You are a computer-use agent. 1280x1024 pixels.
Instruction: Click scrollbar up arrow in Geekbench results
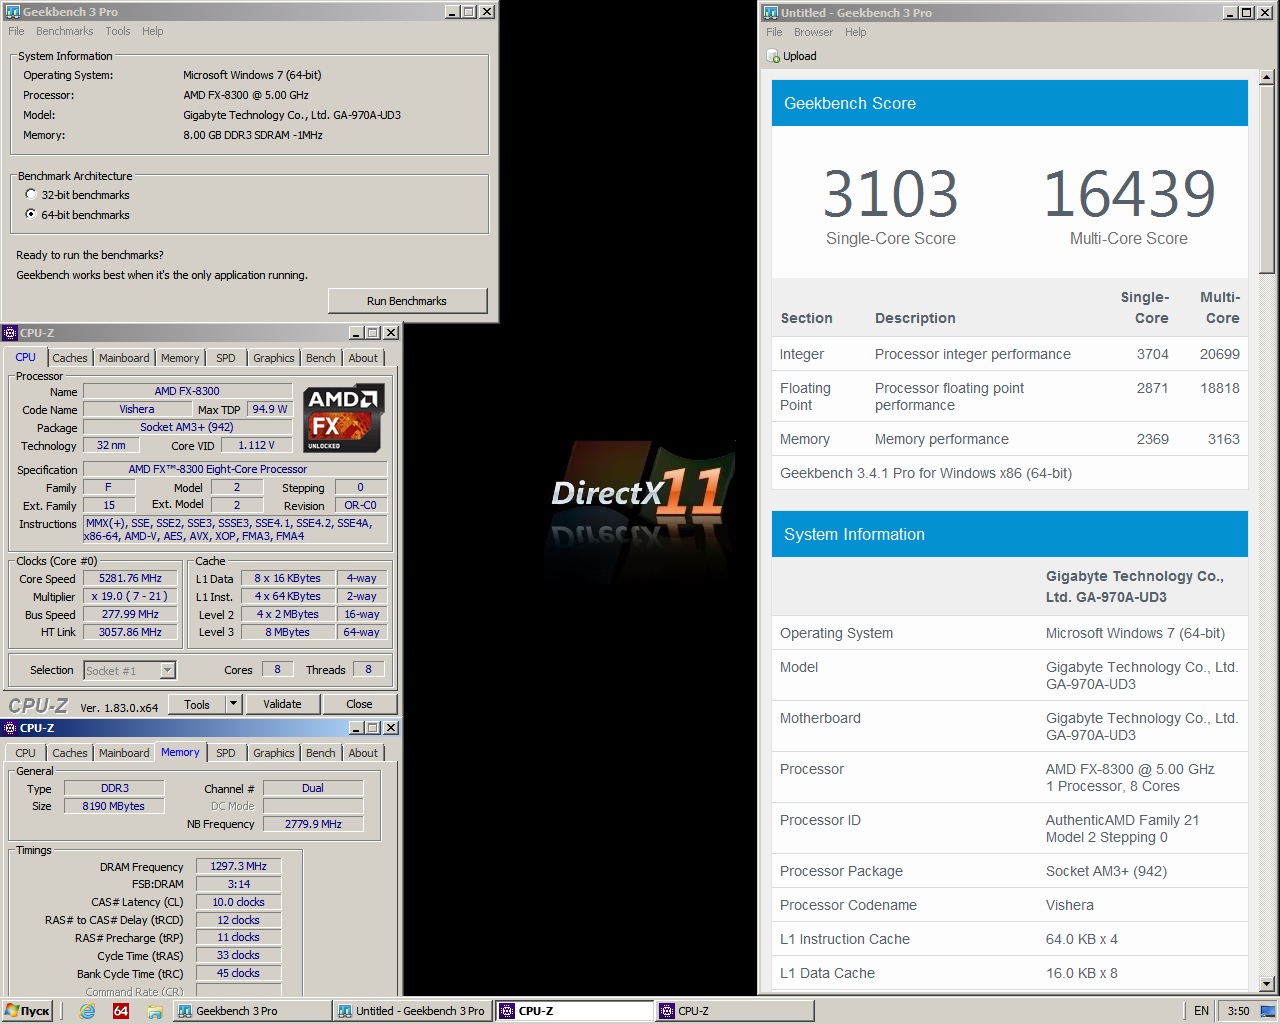tap(1267, 77)
